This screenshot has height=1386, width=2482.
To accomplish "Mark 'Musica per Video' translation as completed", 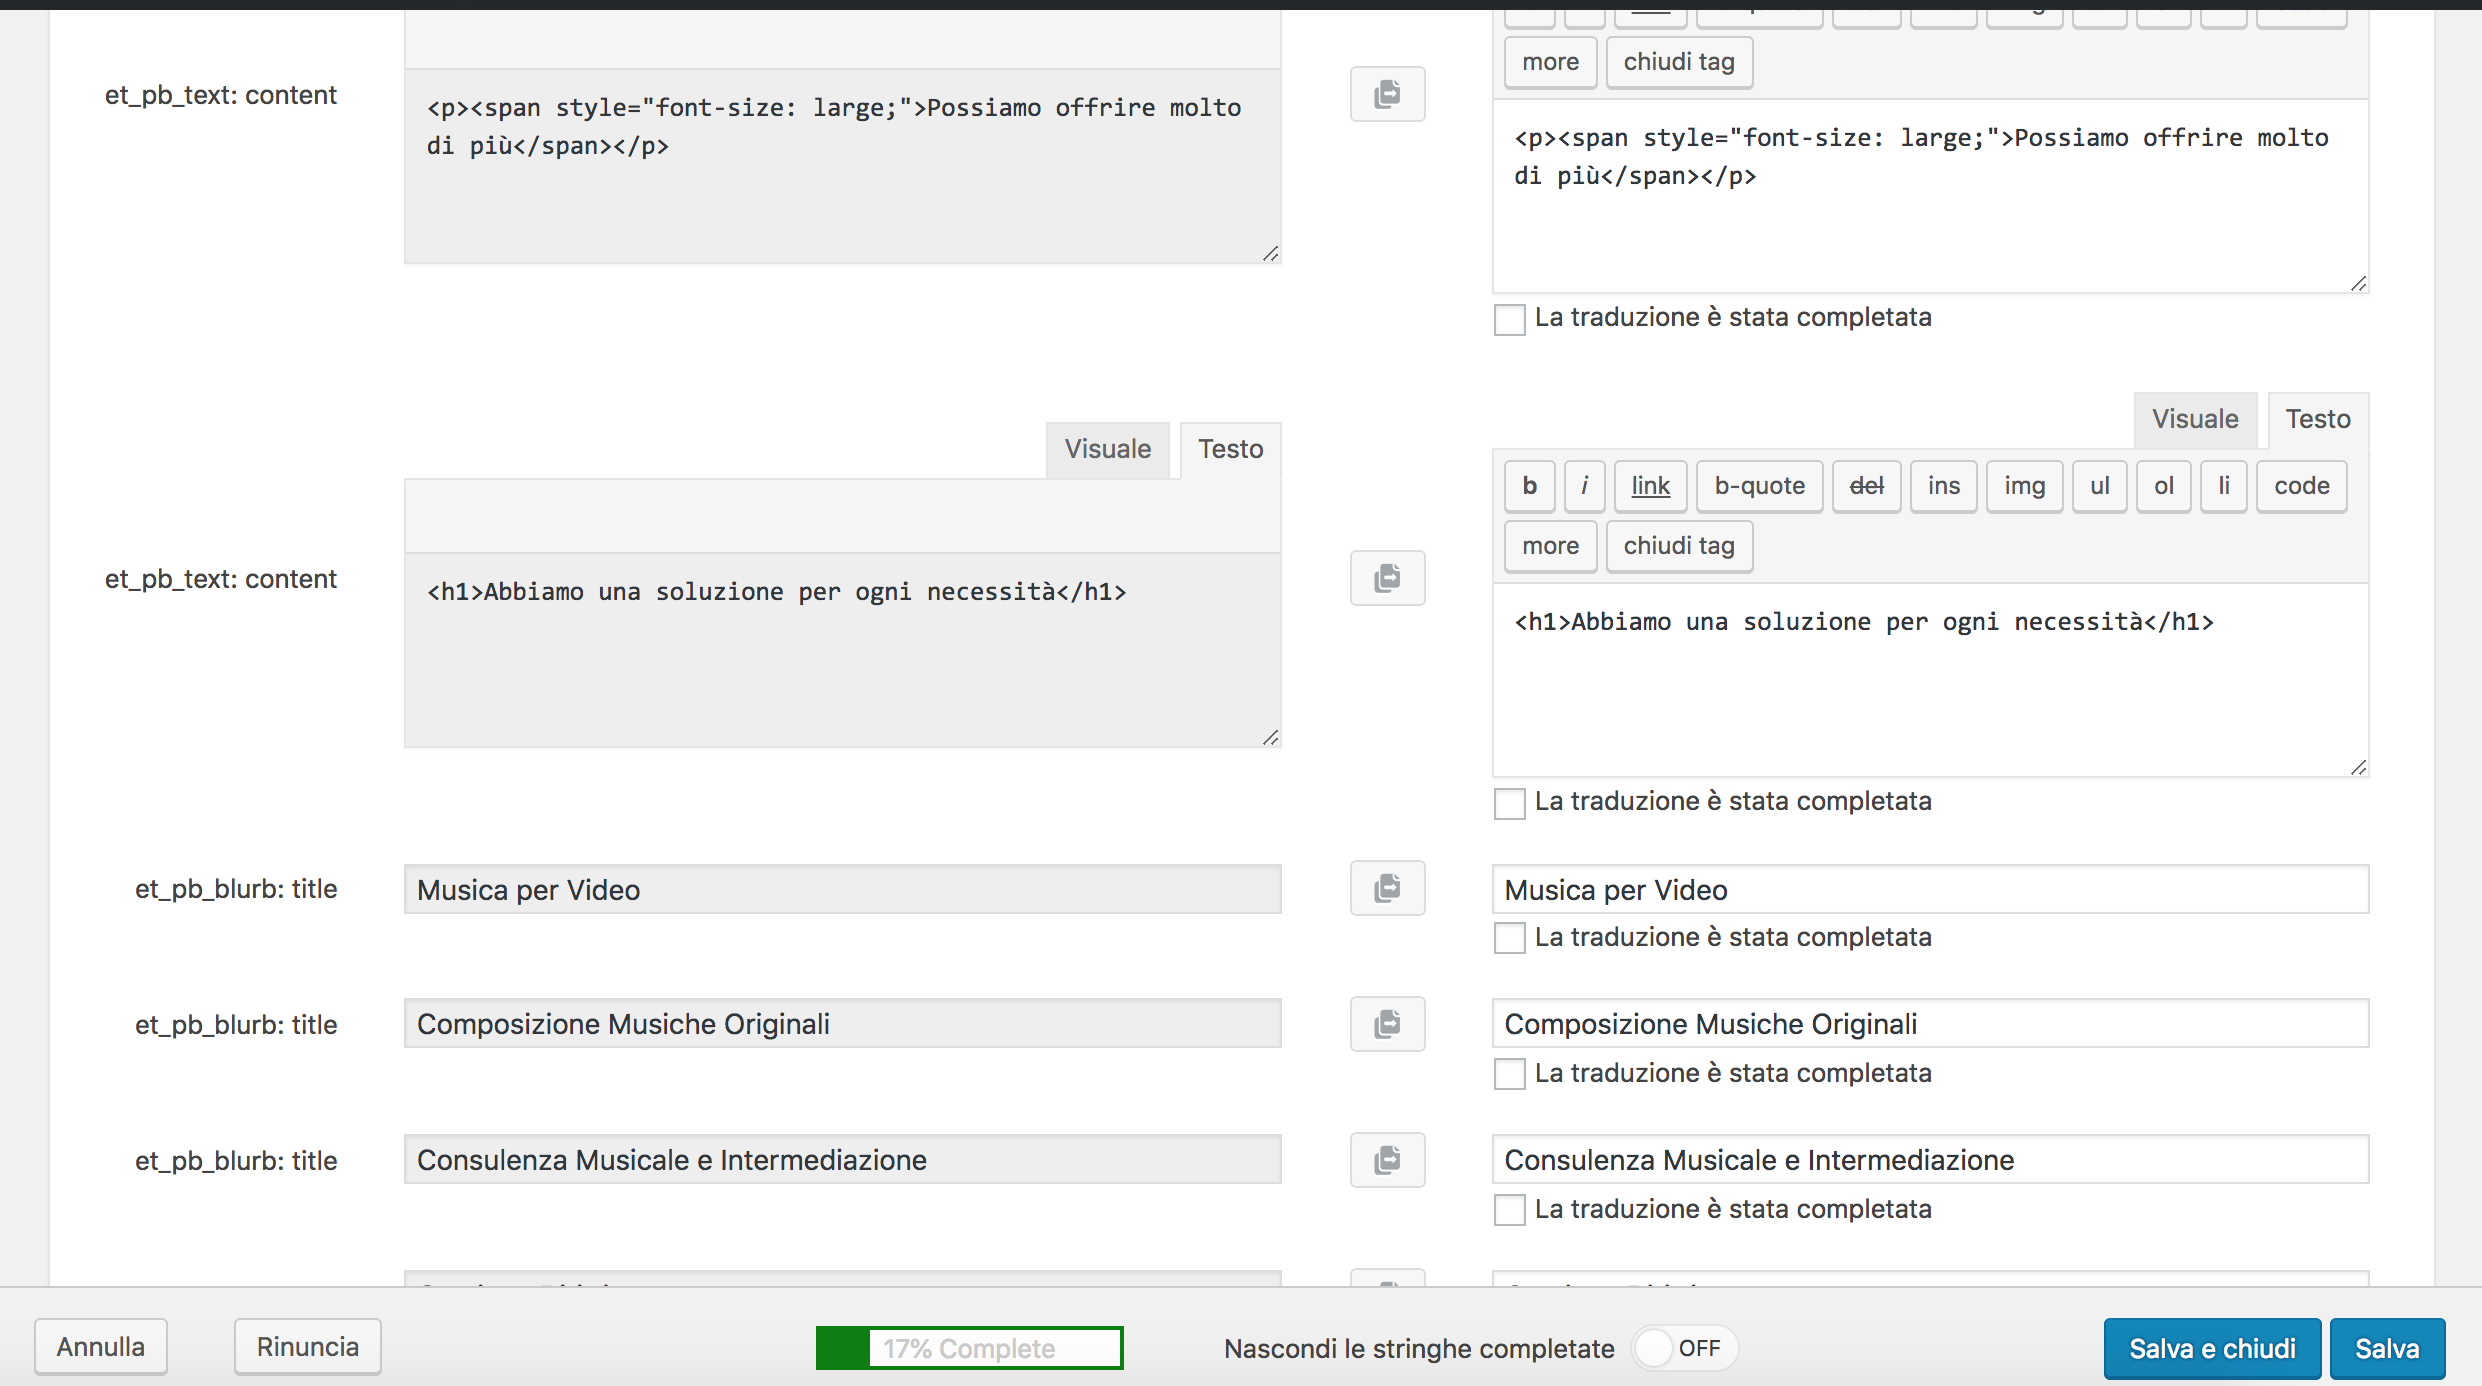I will tap(1509, 938).
